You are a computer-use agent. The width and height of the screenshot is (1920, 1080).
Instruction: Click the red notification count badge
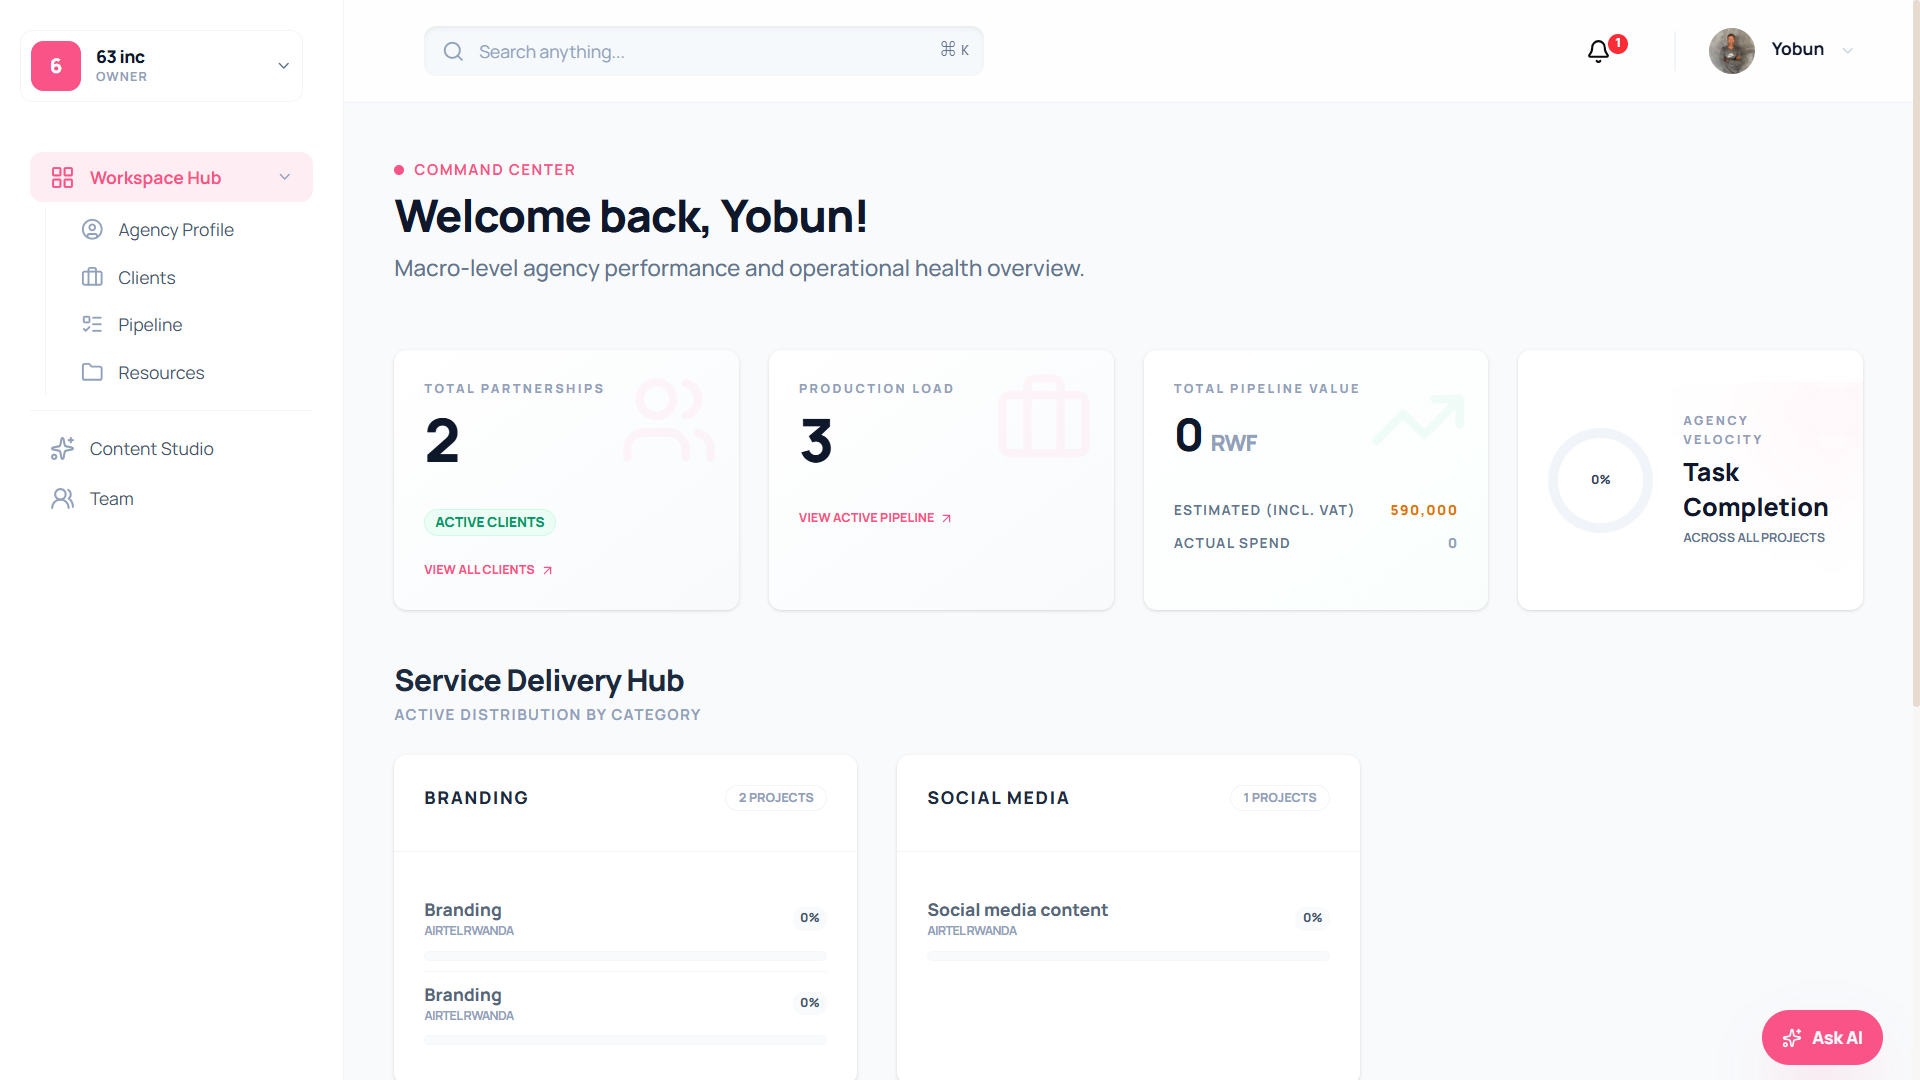pos(1618,44)
